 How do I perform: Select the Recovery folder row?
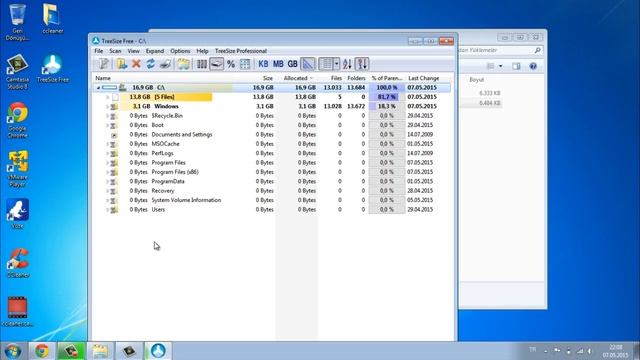click(271, 191)
